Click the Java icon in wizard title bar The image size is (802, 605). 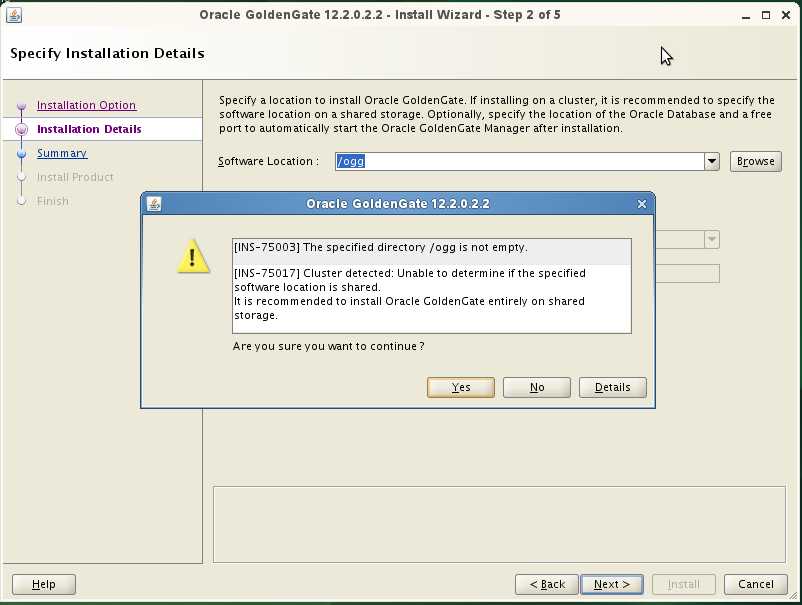tap(14, 15)
